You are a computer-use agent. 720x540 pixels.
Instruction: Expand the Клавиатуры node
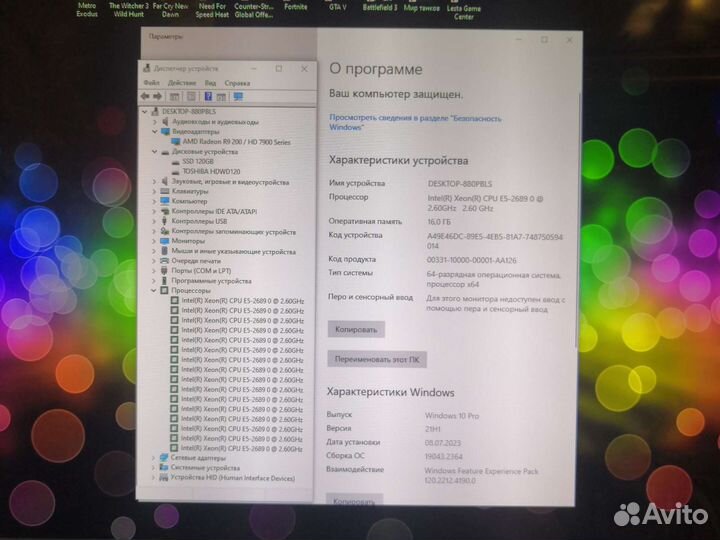pos(154,191)
